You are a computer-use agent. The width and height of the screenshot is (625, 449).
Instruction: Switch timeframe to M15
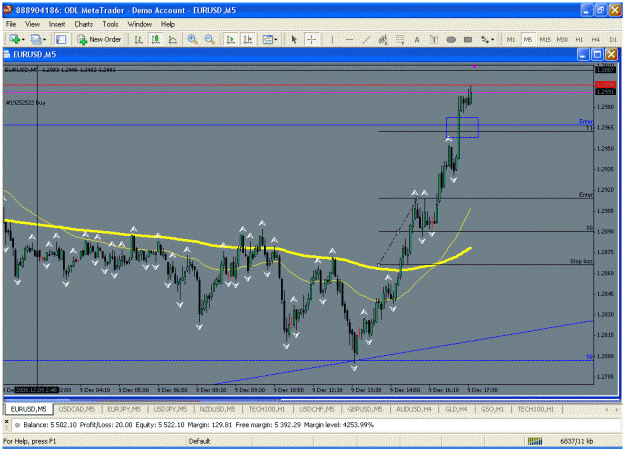coord(545,39)
